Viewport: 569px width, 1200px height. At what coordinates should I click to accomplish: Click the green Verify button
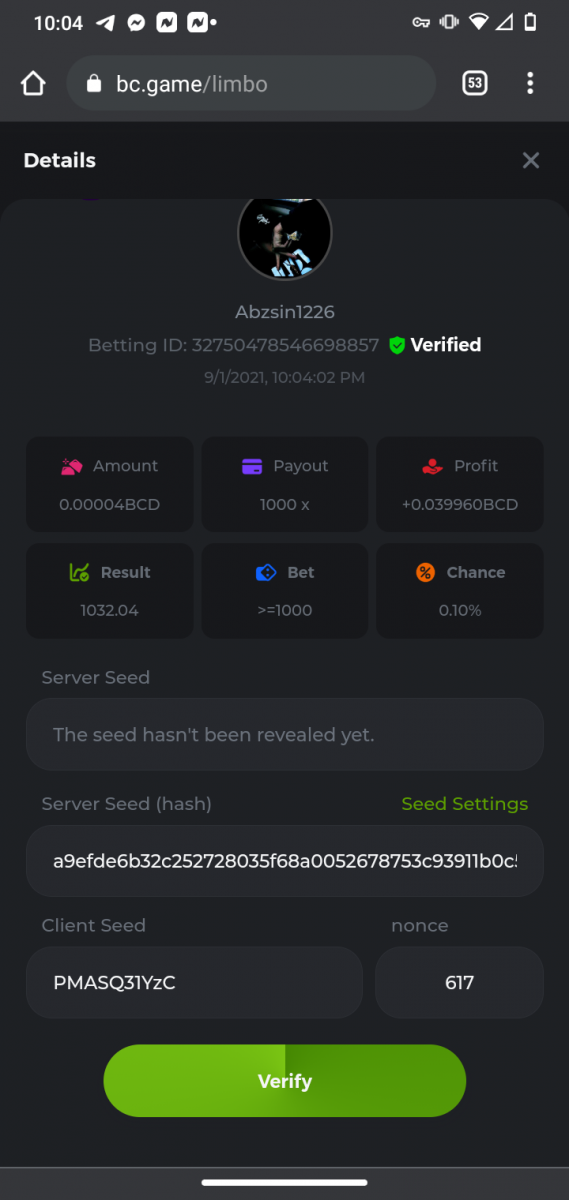[285, 1081]
